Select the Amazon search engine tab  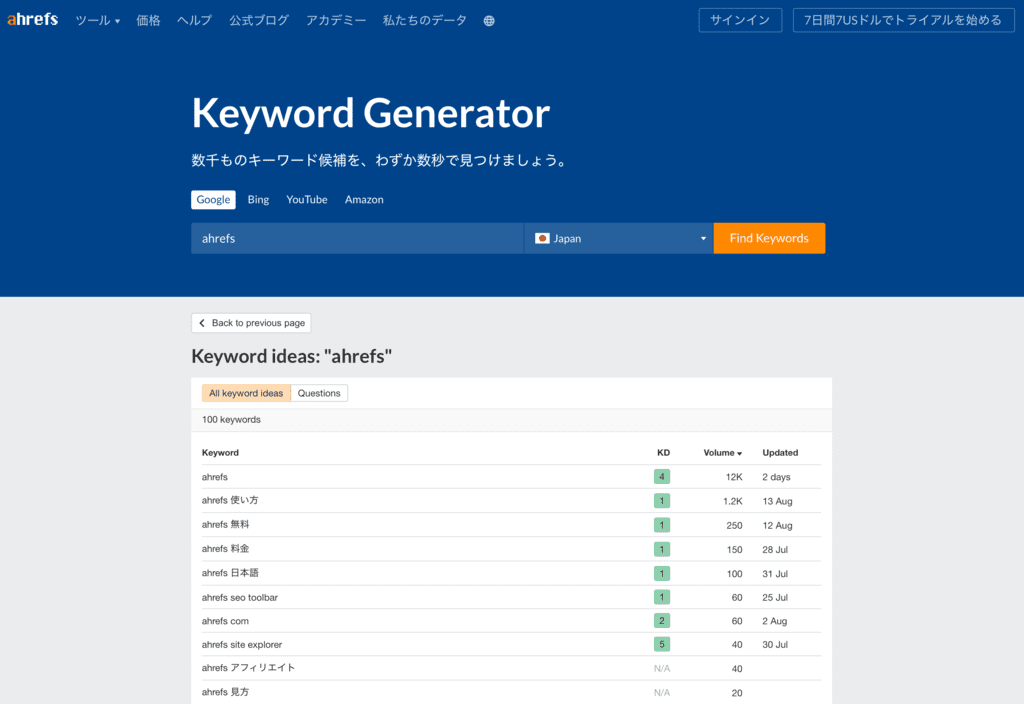tap(364, 200)
